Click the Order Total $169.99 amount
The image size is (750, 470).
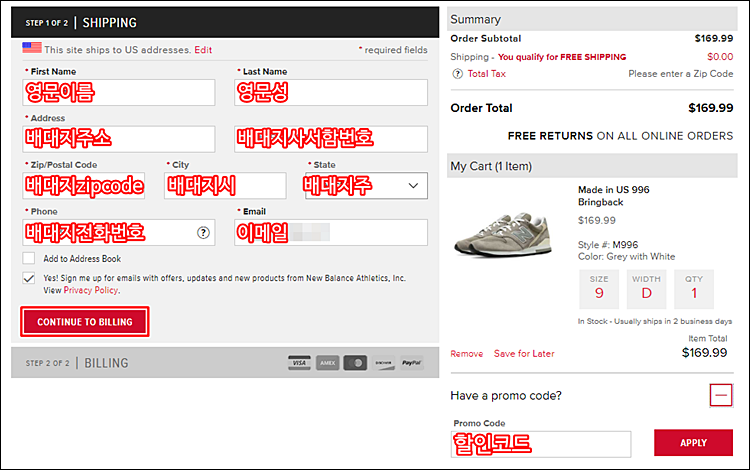pyautogui.click(x=711, y=108)
